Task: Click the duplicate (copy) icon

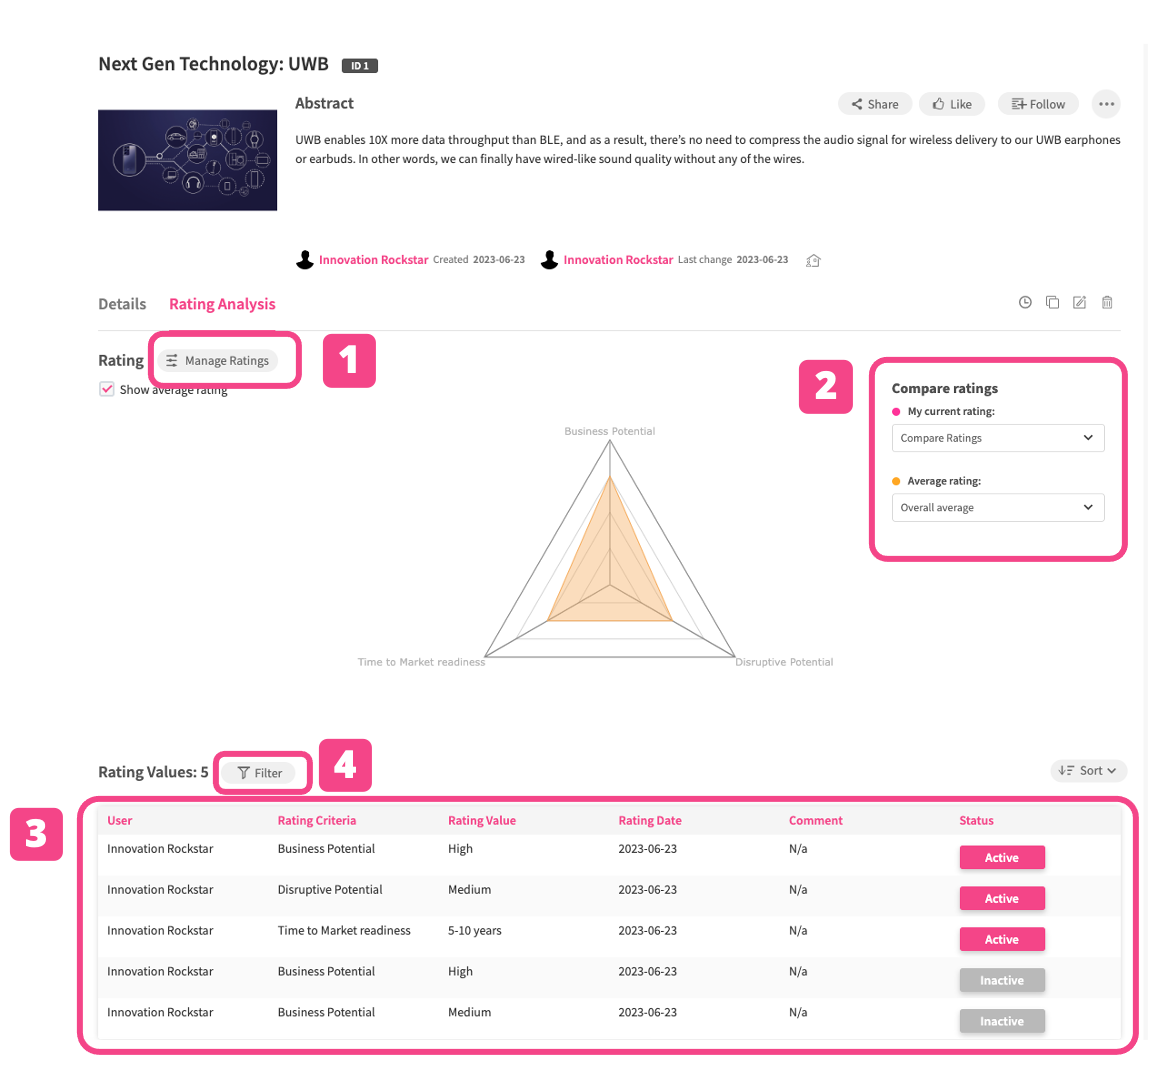Action: coord(1052,303)
